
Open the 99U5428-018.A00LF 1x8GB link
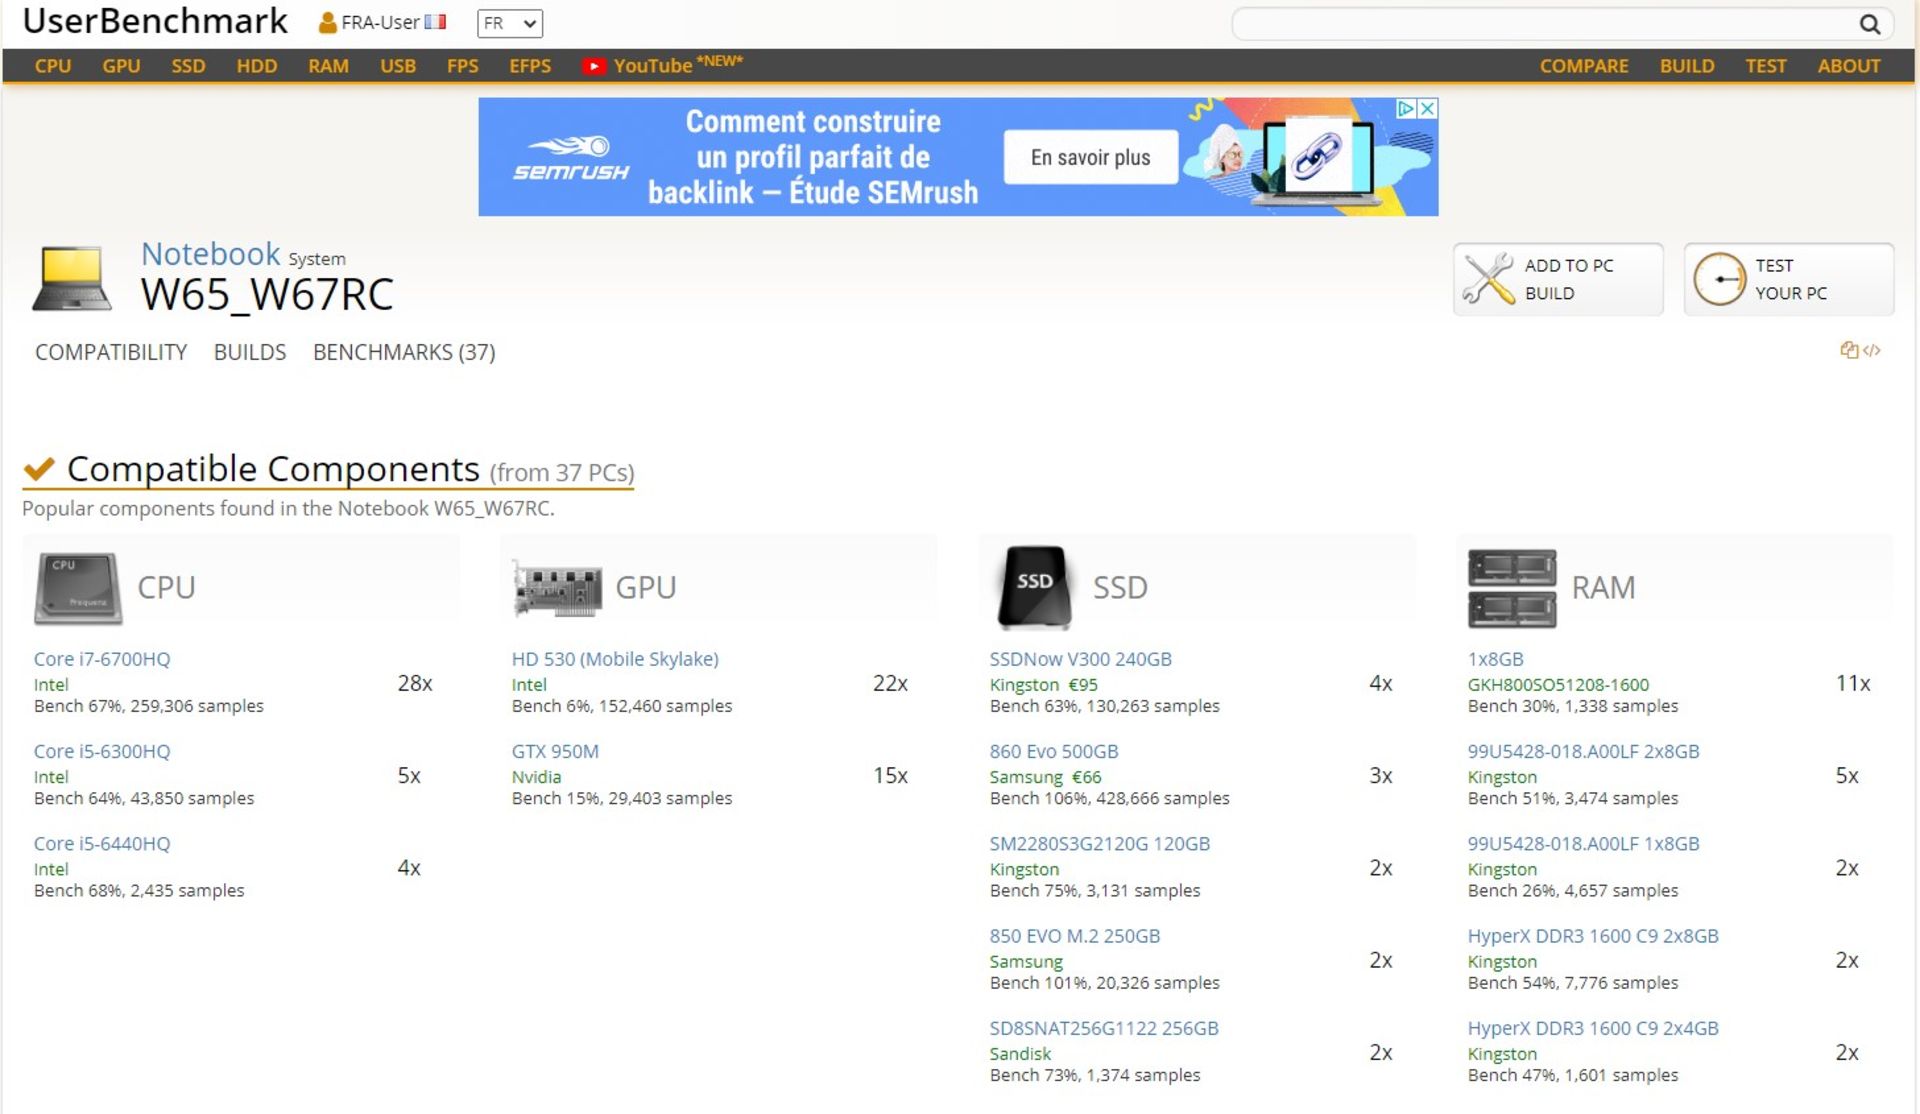(1584, 843)
